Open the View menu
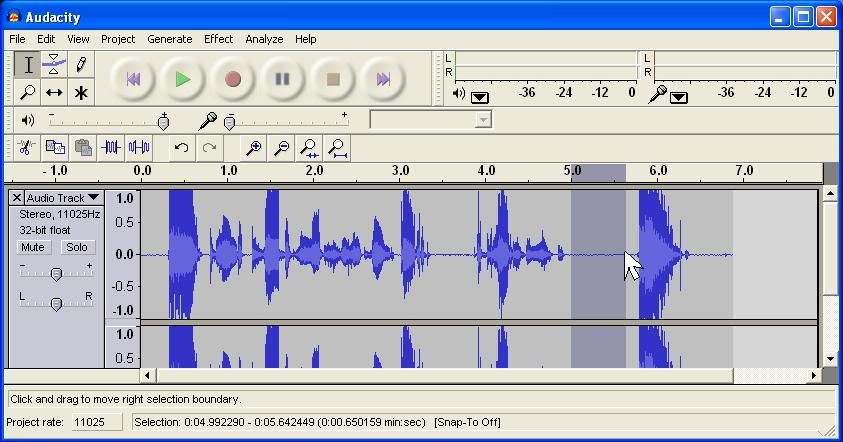Screen dimensions: 843x442 pyautogui.click(x=78, y=39)
